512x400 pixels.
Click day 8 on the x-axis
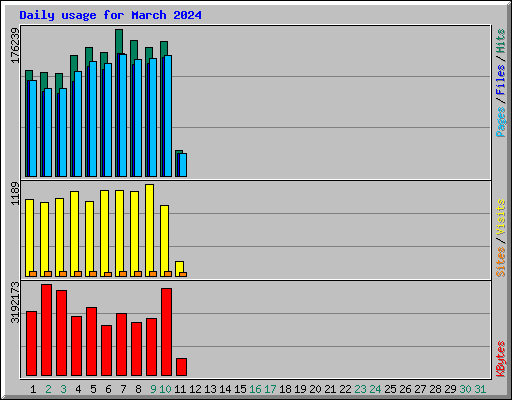tap(138, 389)
